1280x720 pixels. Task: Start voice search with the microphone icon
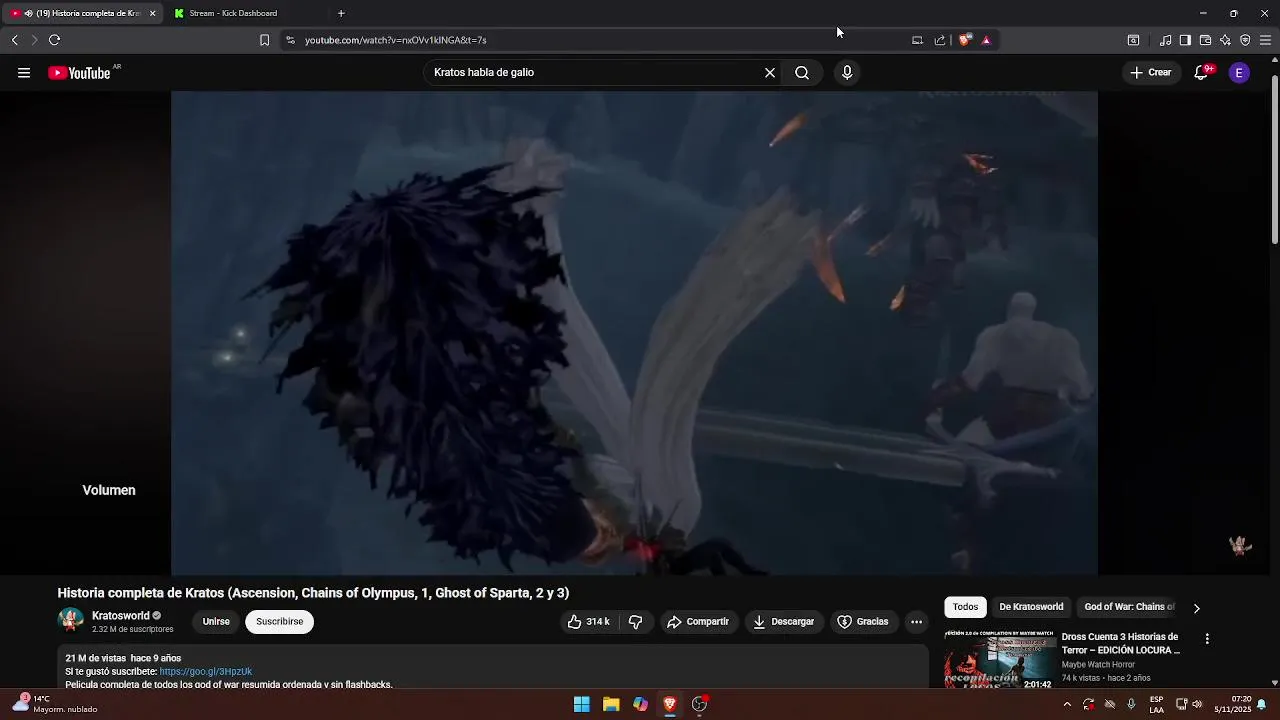[847, 73]
